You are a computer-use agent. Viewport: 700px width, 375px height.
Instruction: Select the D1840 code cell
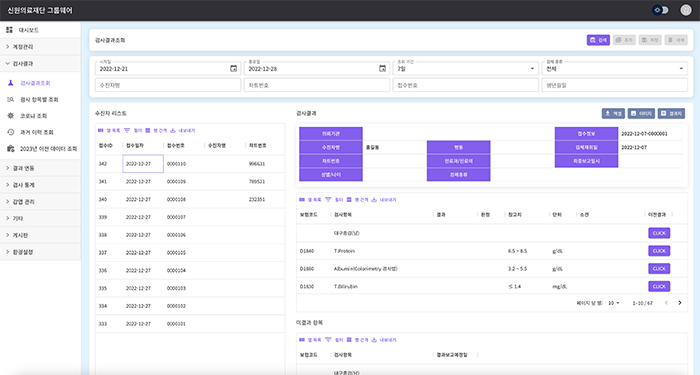tap(313, 251)
